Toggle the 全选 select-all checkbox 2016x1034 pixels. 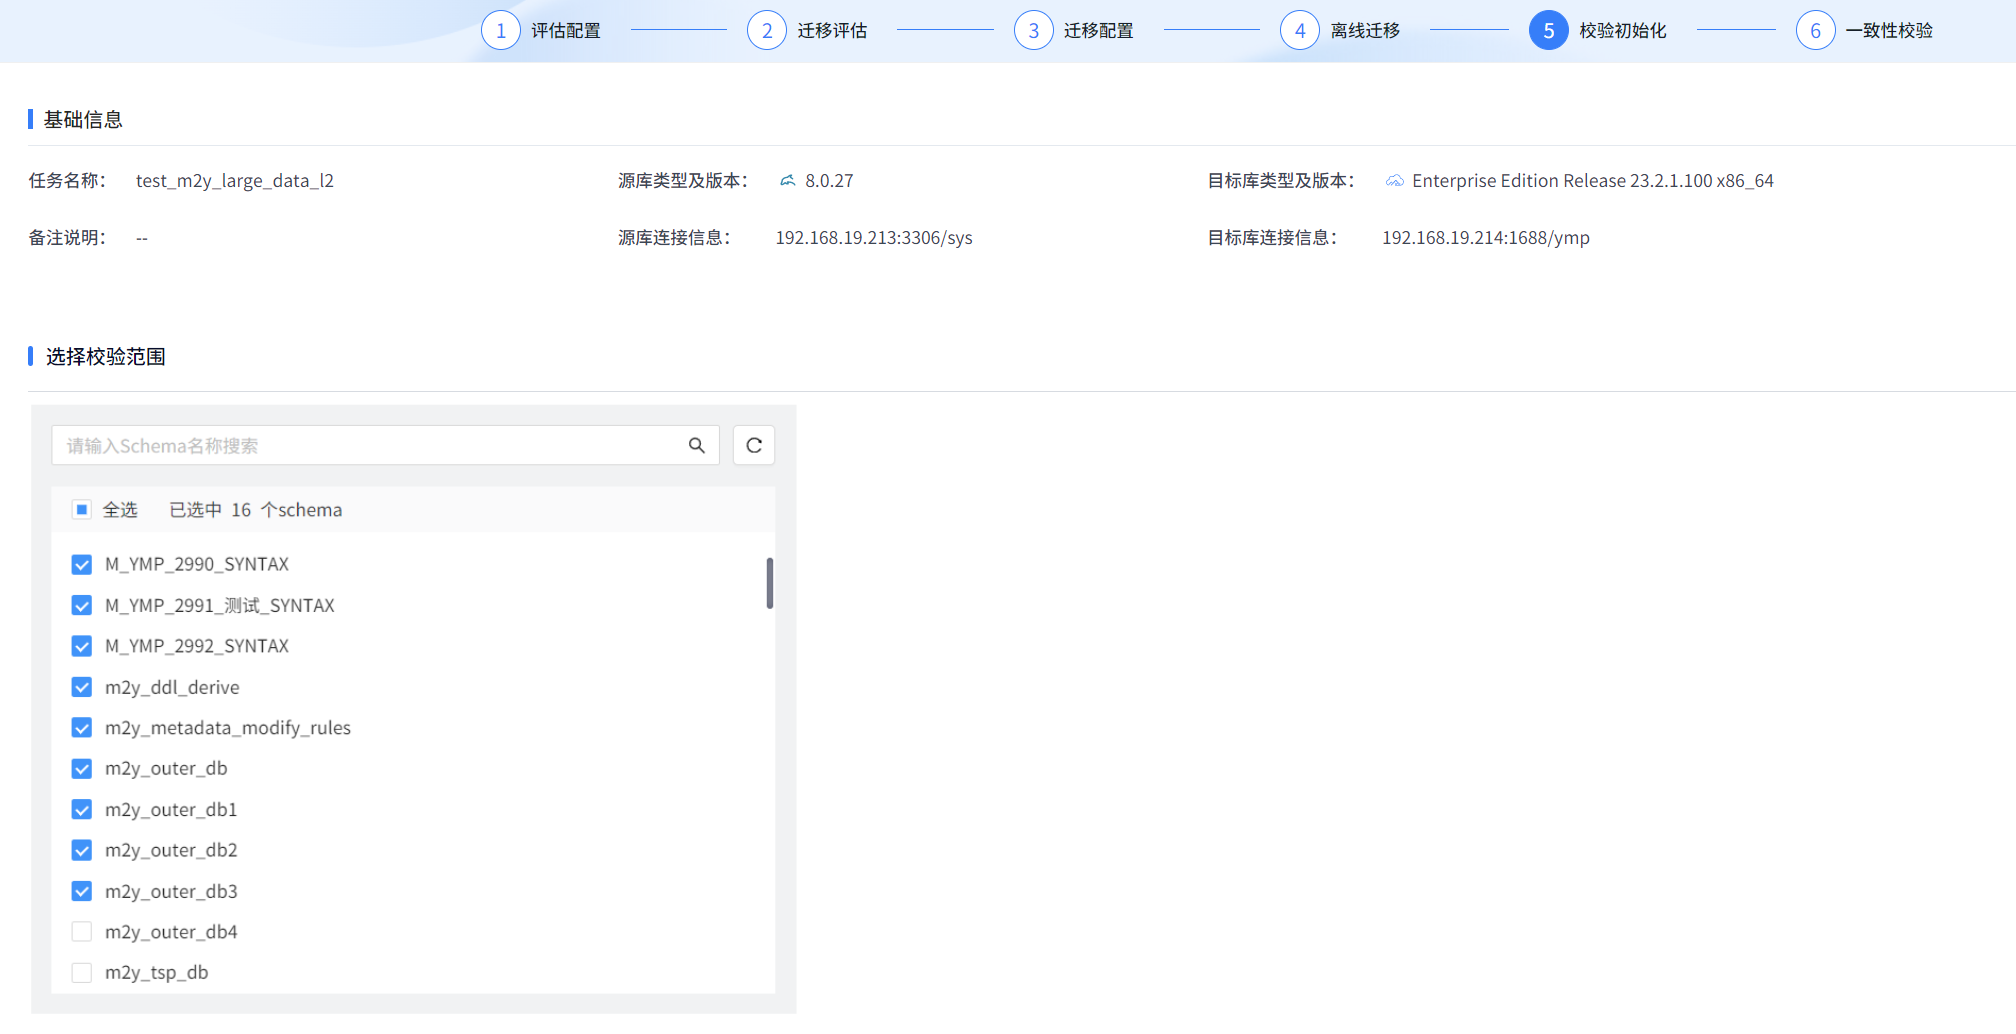[x=82, y=510]
